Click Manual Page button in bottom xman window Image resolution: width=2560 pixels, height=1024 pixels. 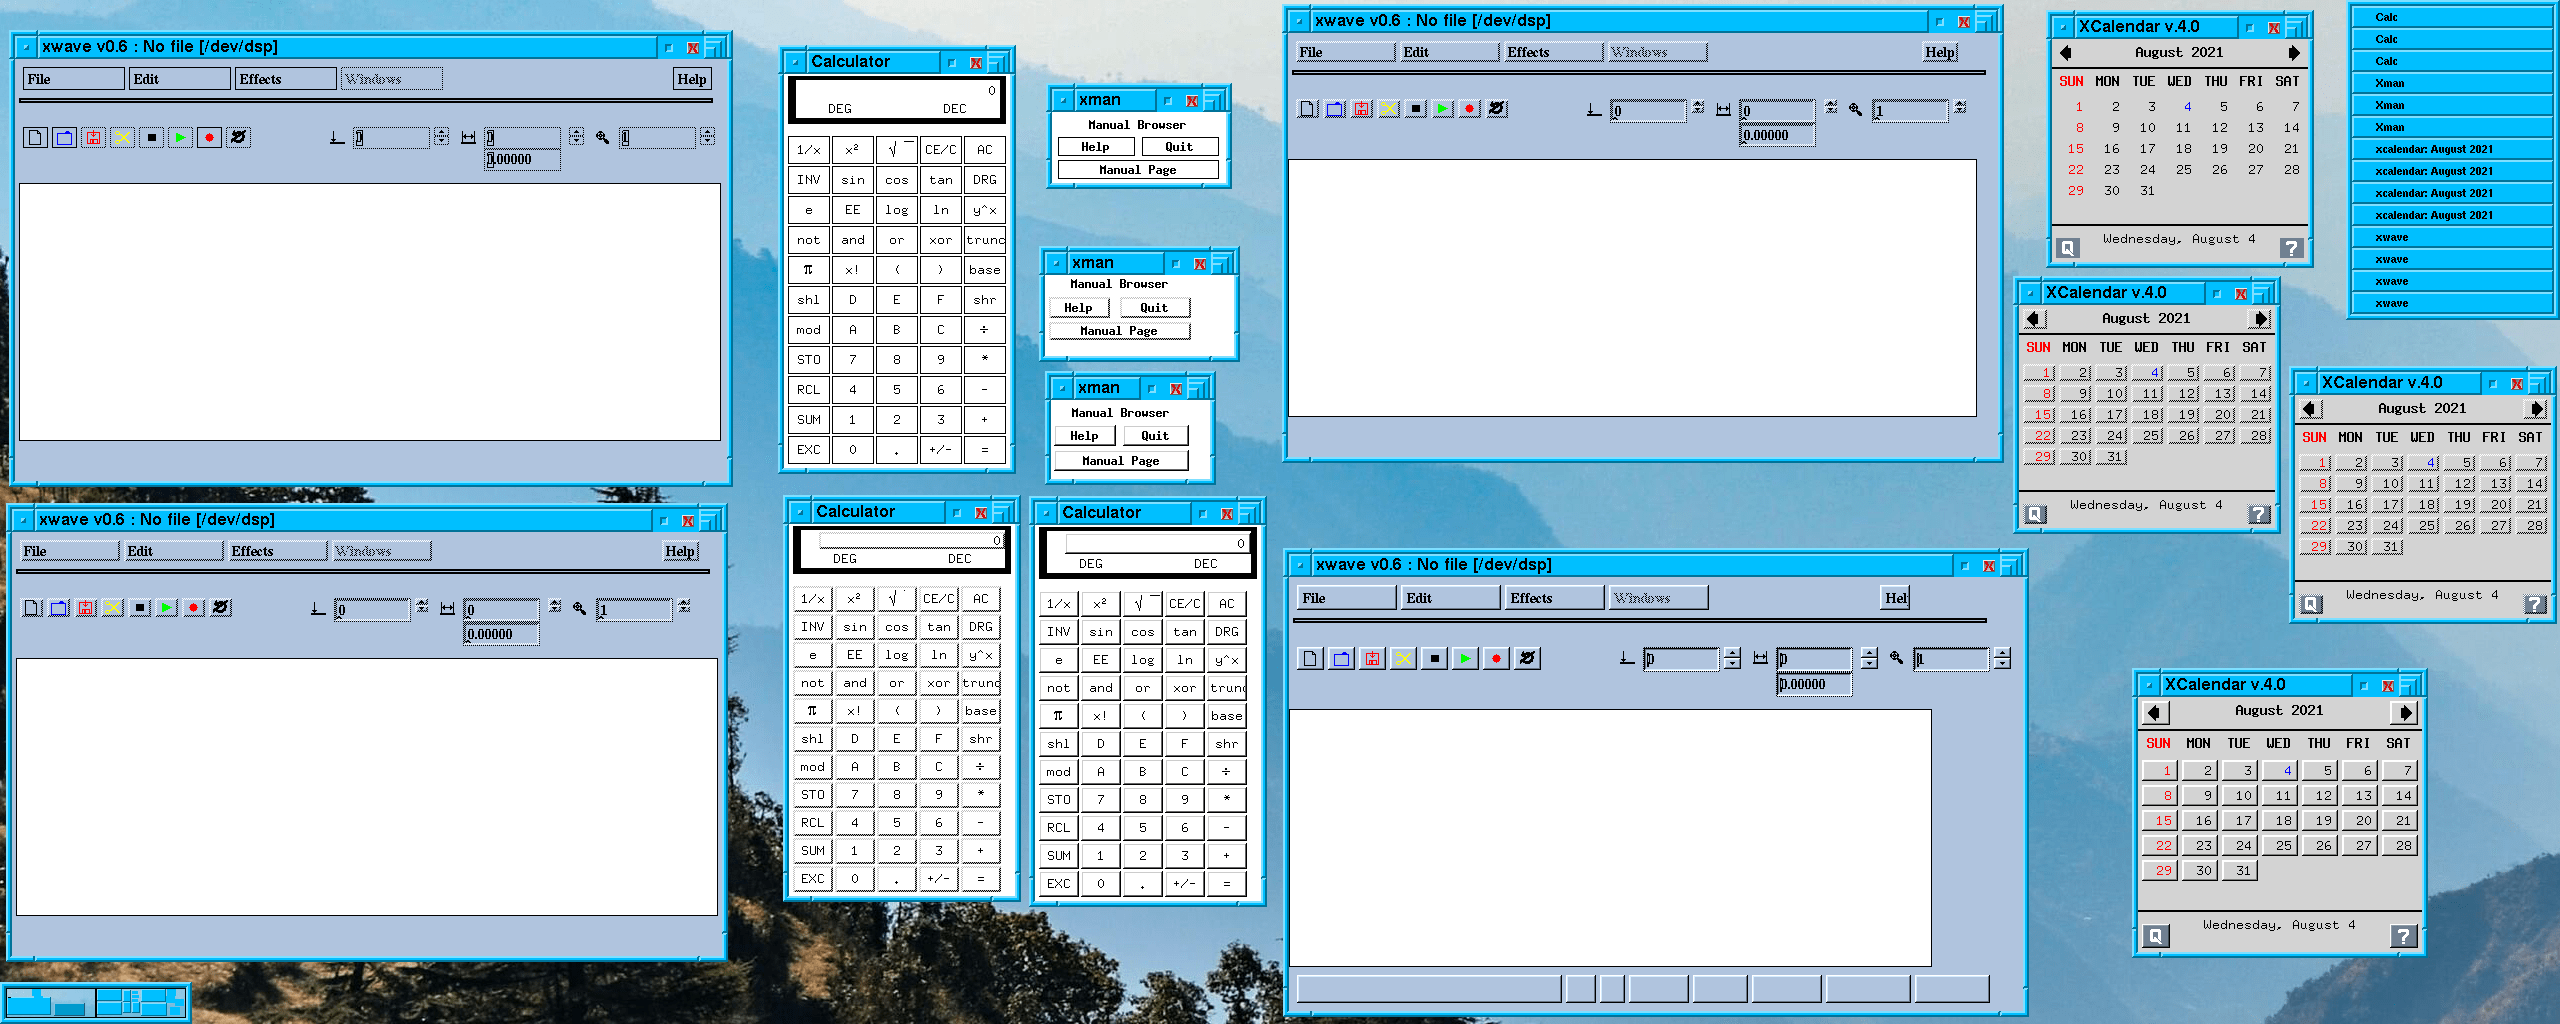(x=1120, y=461)
